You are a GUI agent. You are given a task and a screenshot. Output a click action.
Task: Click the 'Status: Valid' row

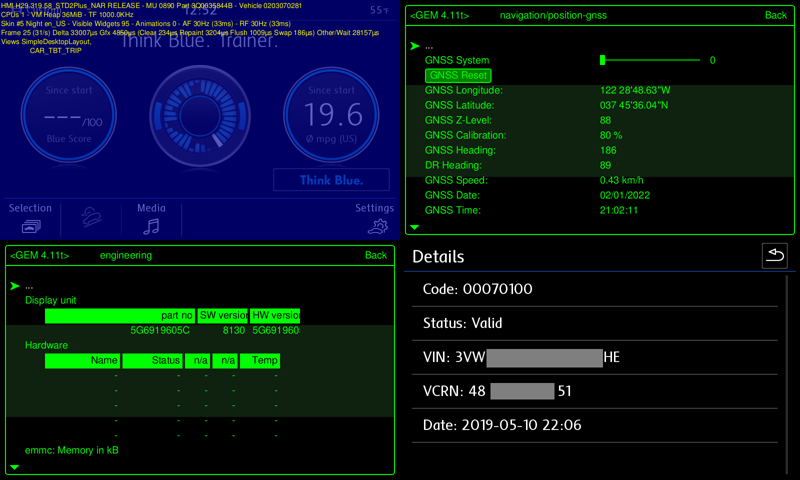coord(594,323)
